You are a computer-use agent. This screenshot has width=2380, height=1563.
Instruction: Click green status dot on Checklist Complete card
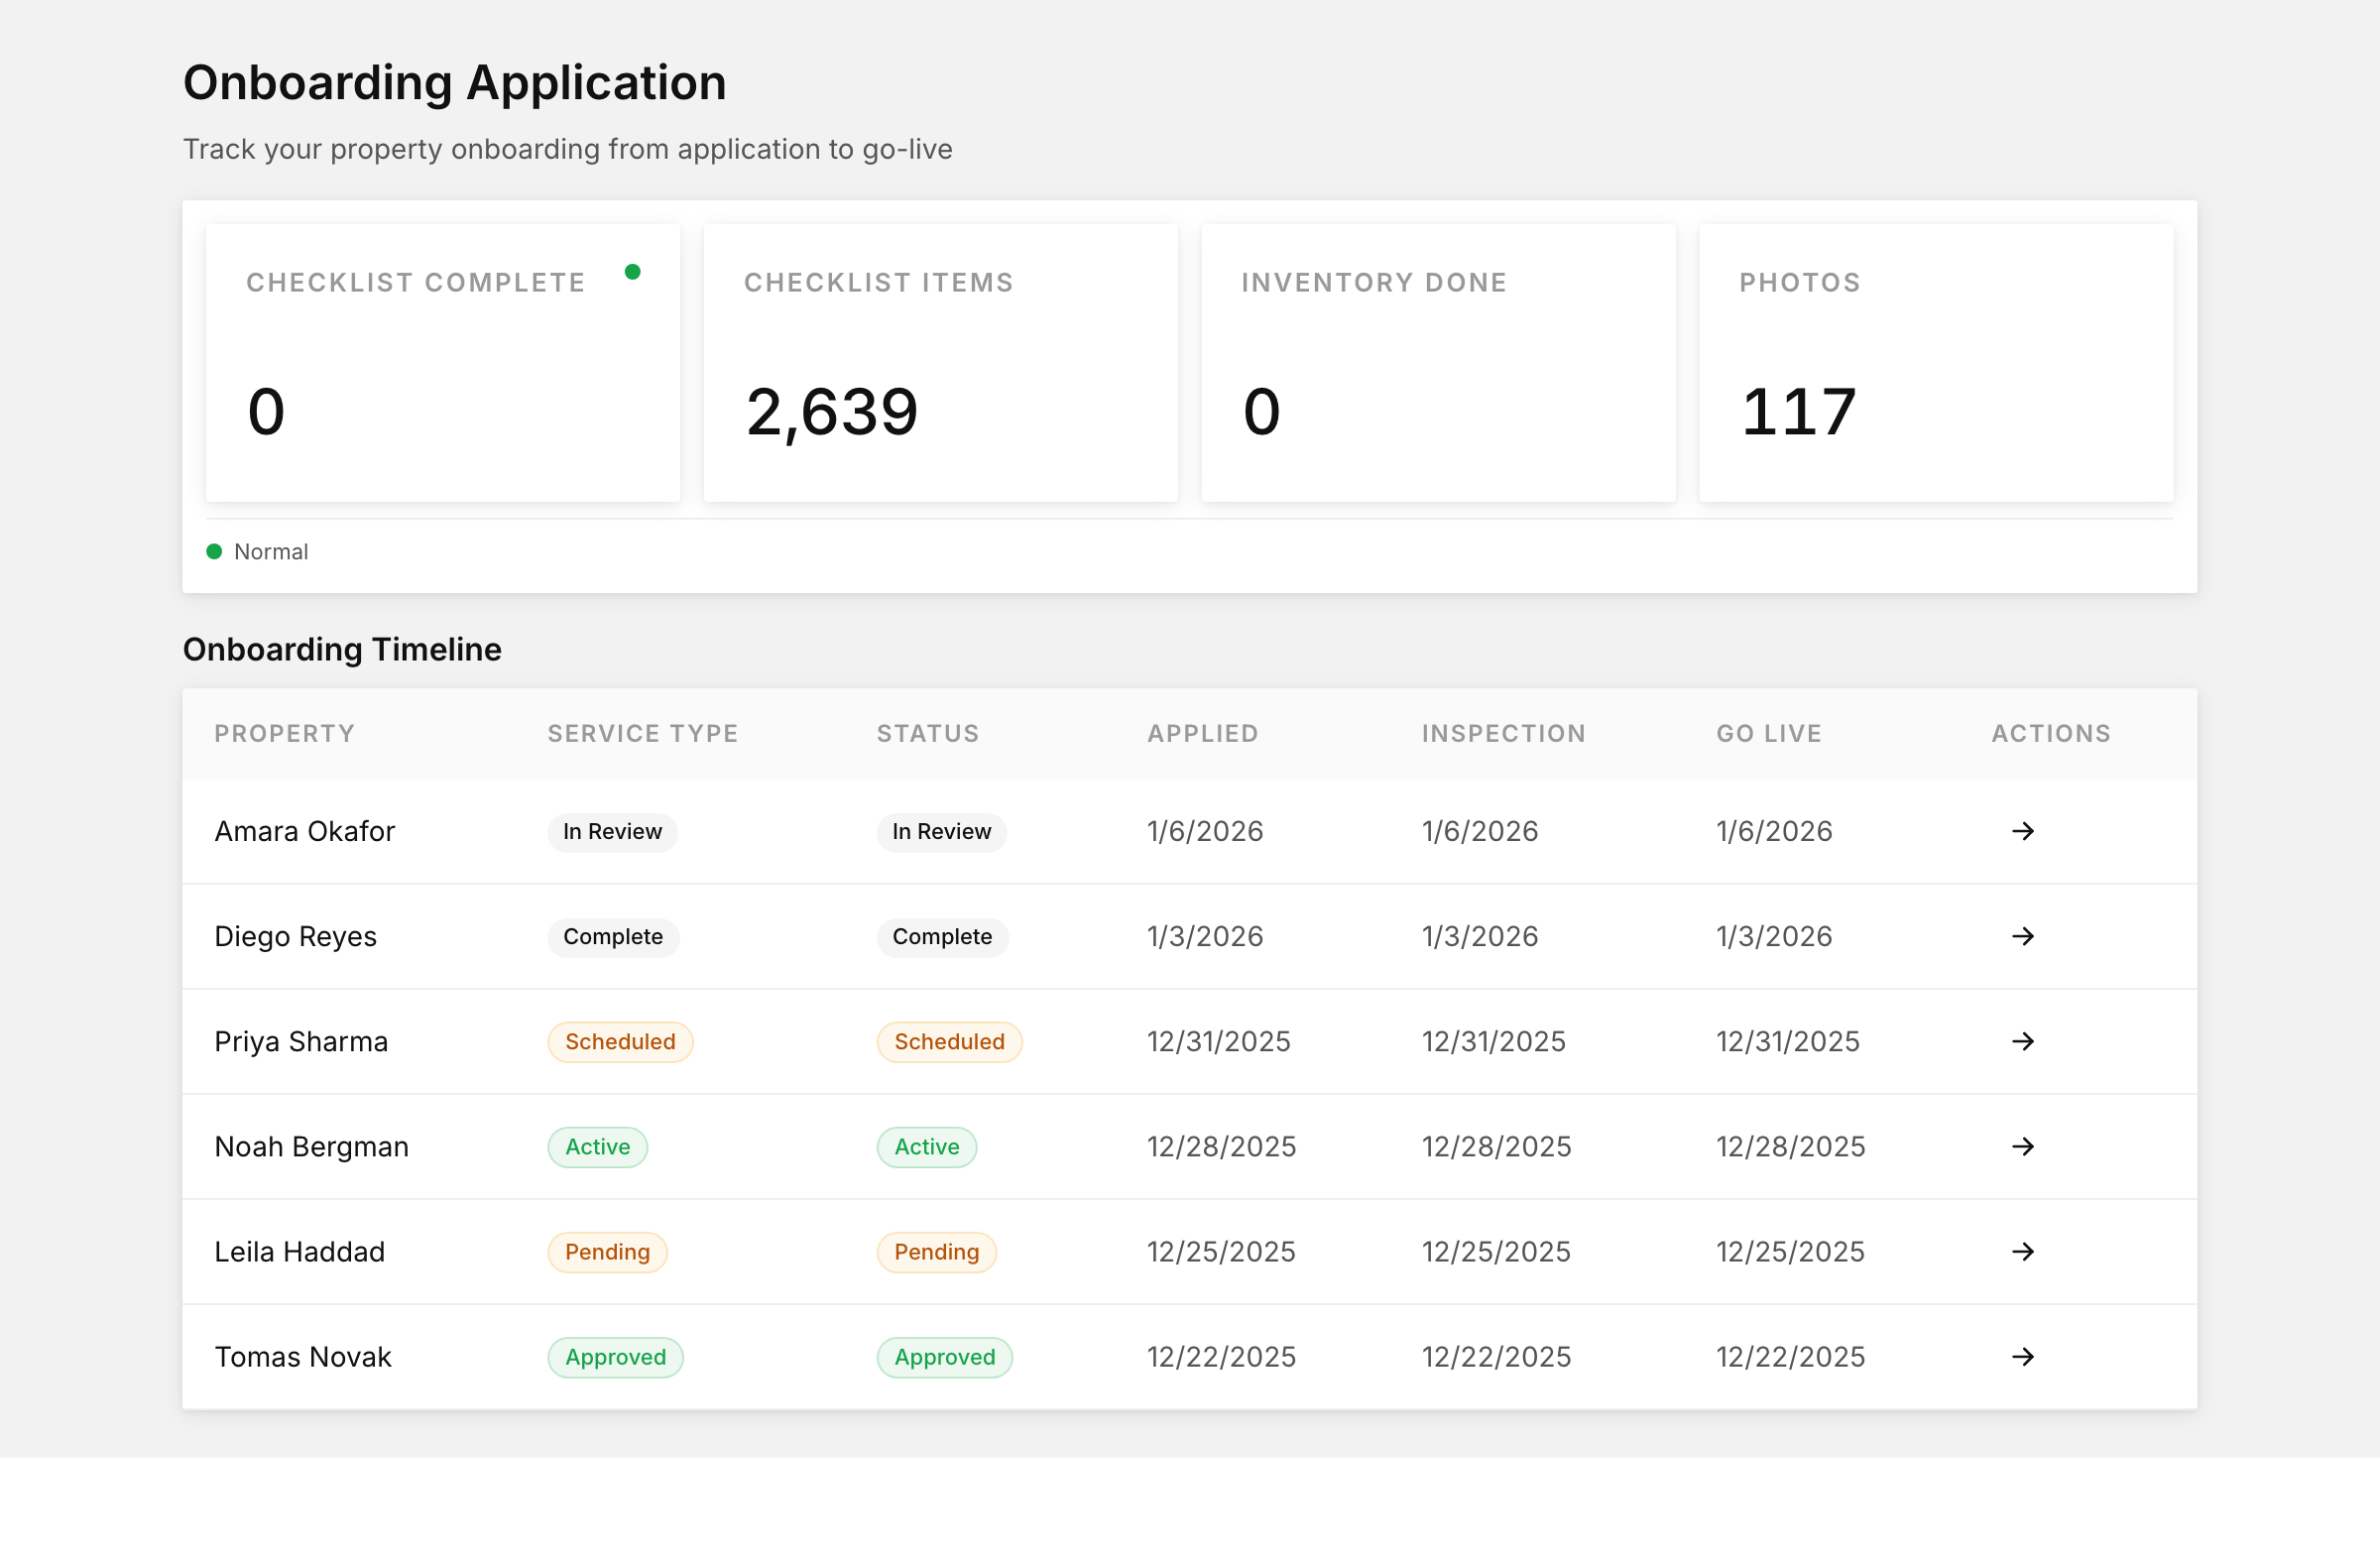tap(632, 272)
